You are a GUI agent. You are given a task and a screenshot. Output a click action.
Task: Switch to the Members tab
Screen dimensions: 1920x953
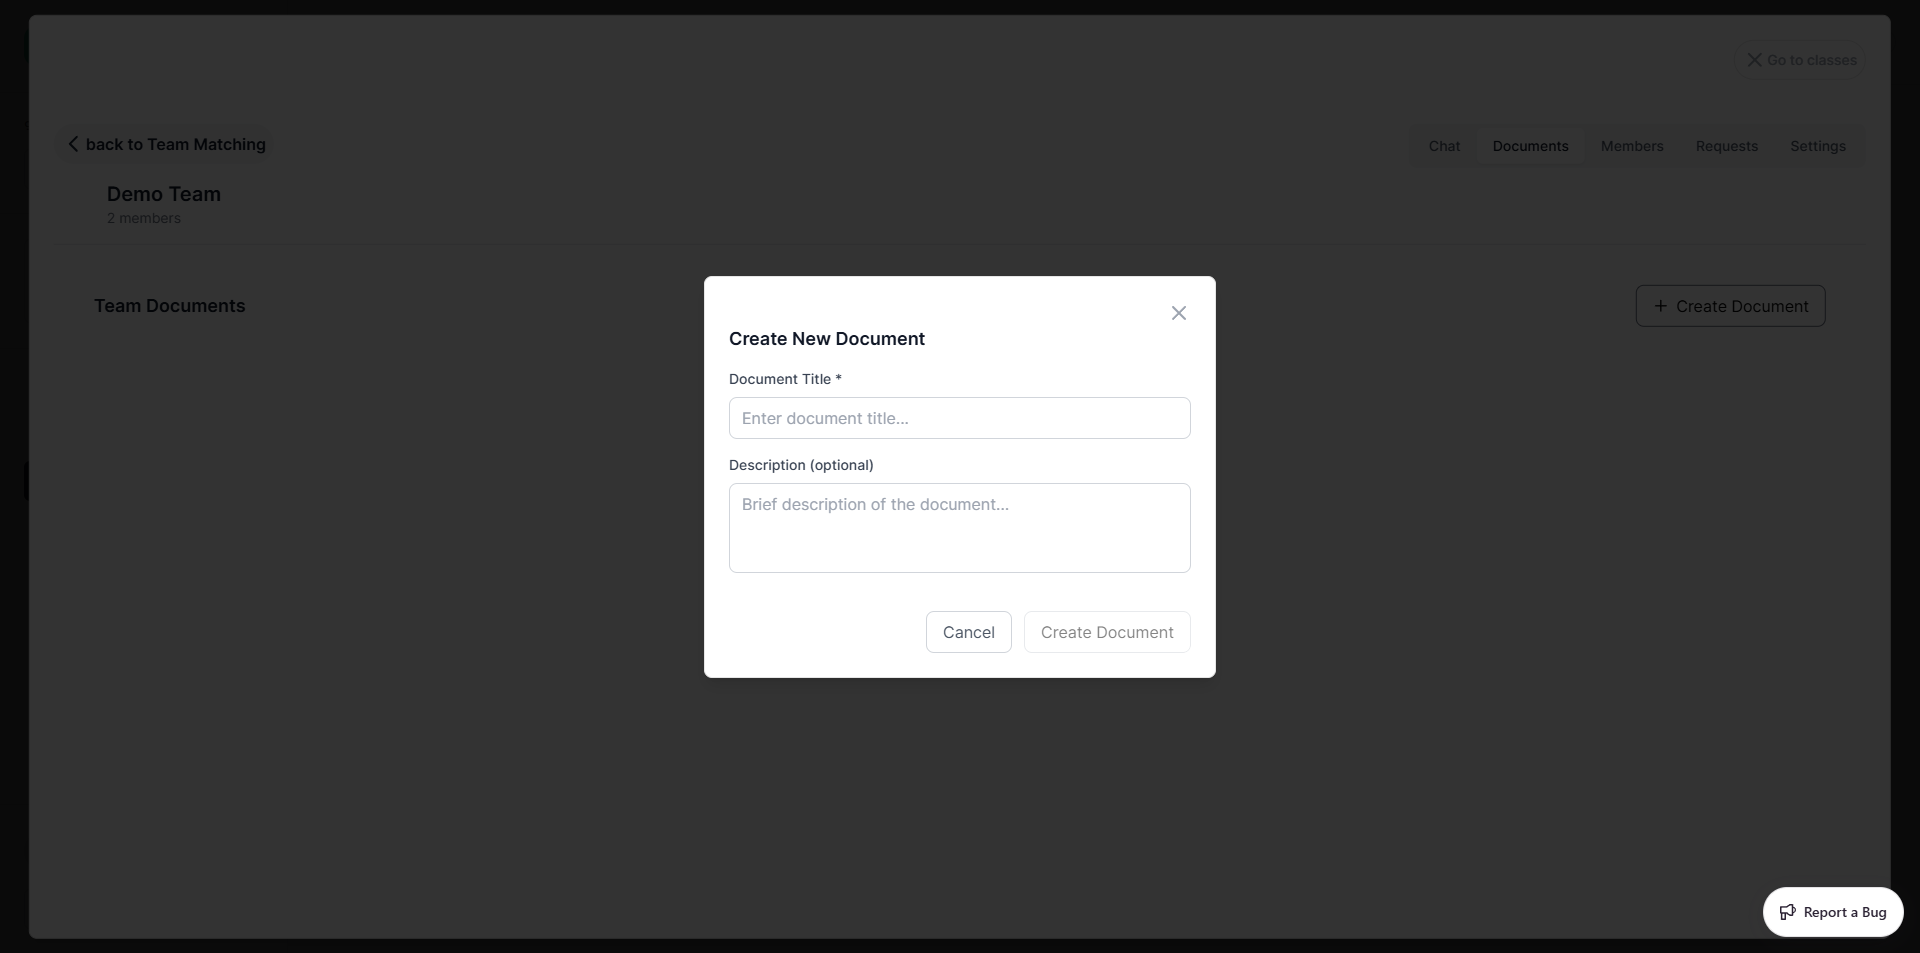pyautogui.click(x=1632, y=146)
